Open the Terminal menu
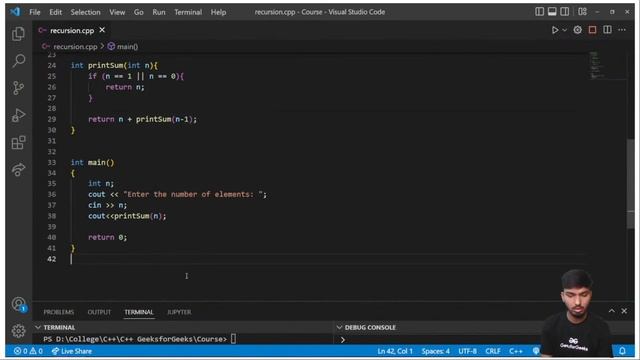The height and width of the screenshot is (360, 640). (188, 12)
